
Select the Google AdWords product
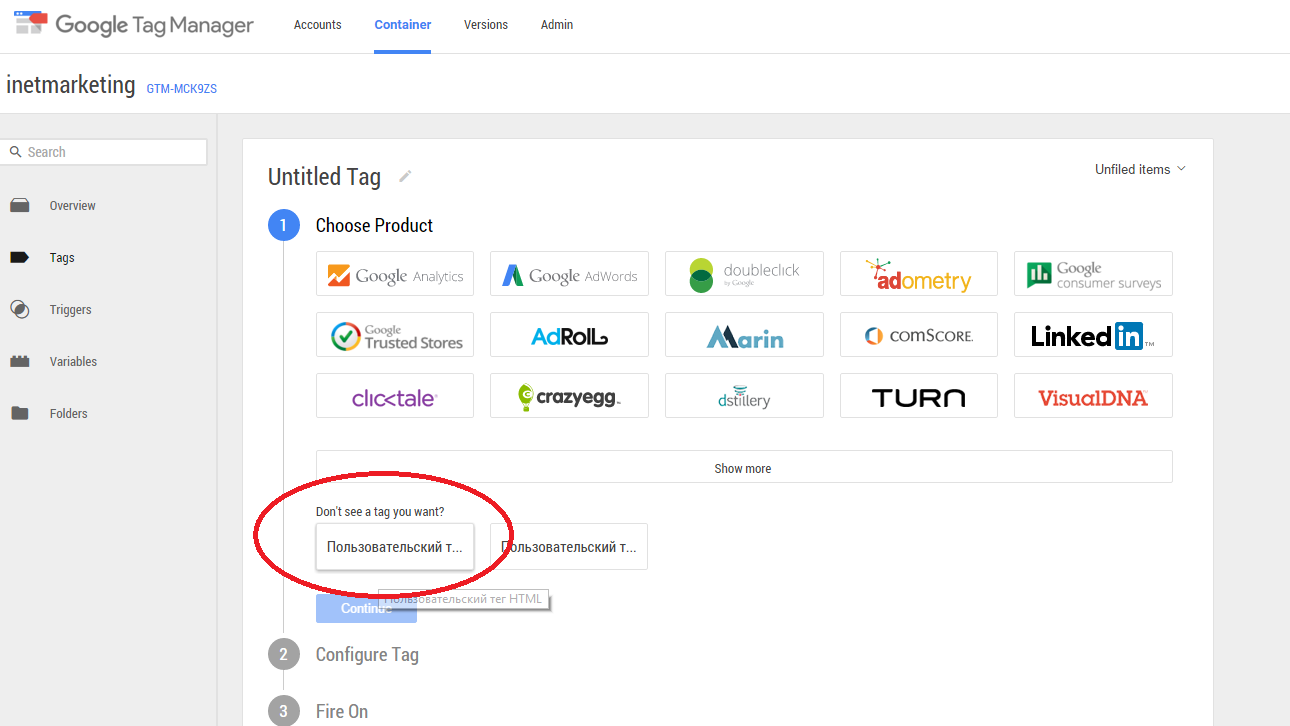[x=569, y=274]
